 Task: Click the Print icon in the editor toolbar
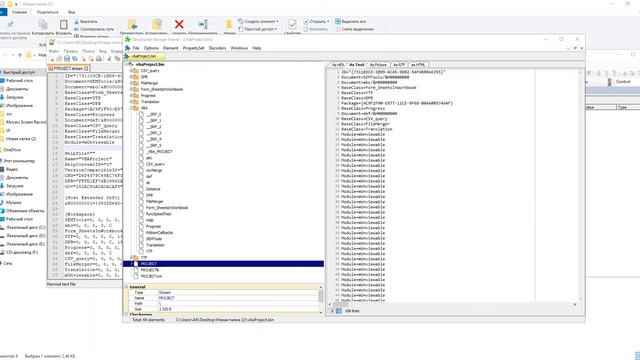tap(99, 59)
